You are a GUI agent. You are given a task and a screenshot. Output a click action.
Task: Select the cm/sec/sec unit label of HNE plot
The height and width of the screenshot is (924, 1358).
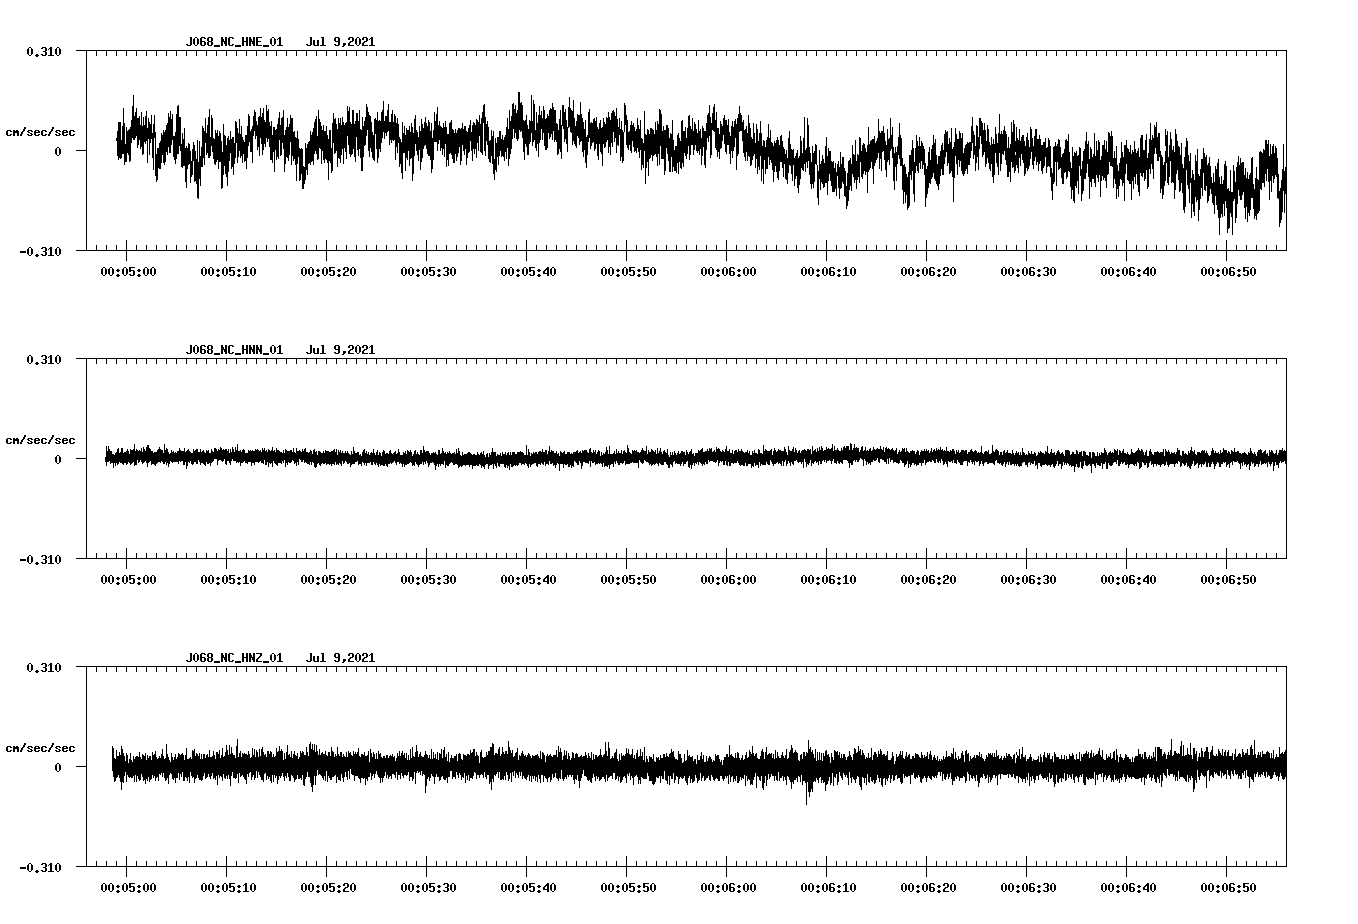pos(40,132)
